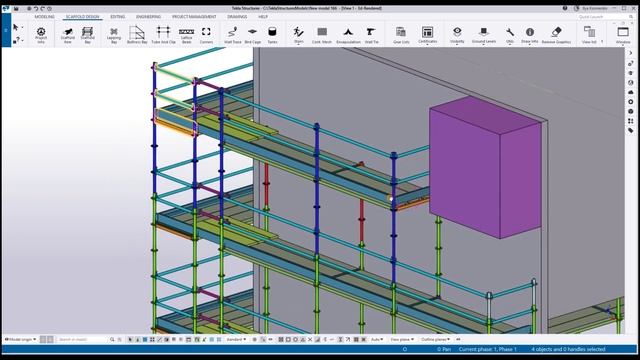Select the Wall Trace tool

click(x=233, y=35)
